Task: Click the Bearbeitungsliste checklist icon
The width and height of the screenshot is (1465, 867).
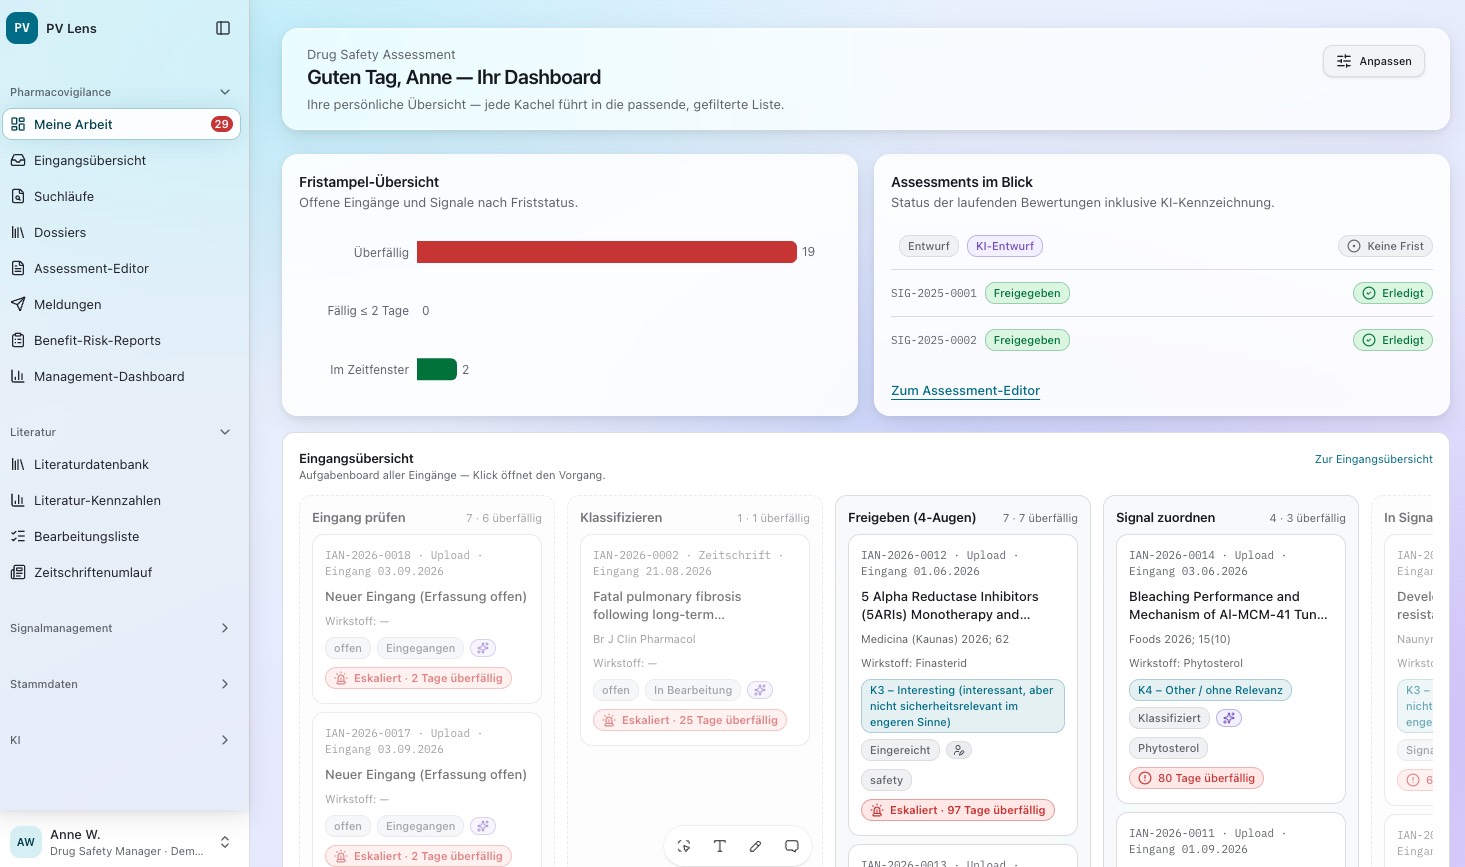Action: point(18,536)
